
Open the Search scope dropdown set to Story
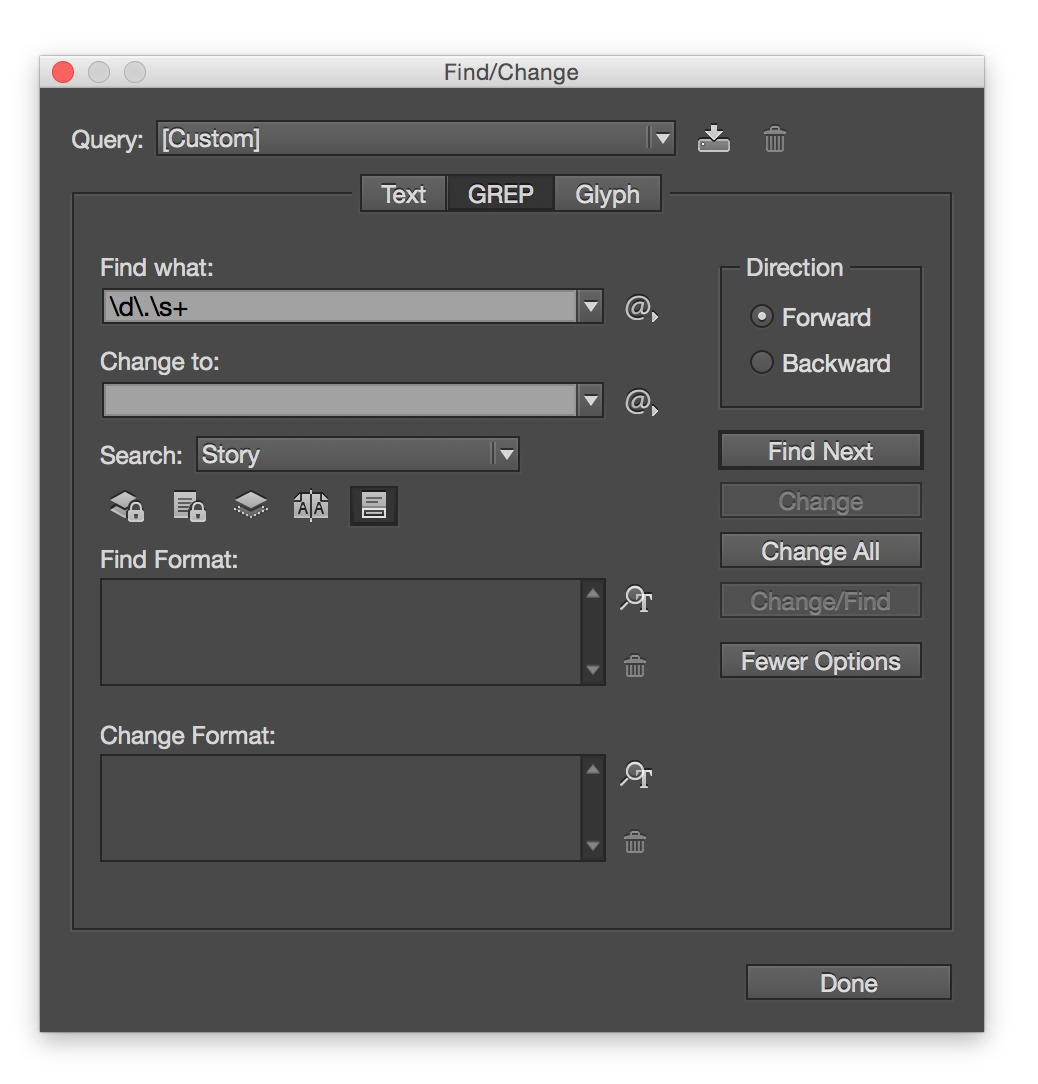coord(506,455)
